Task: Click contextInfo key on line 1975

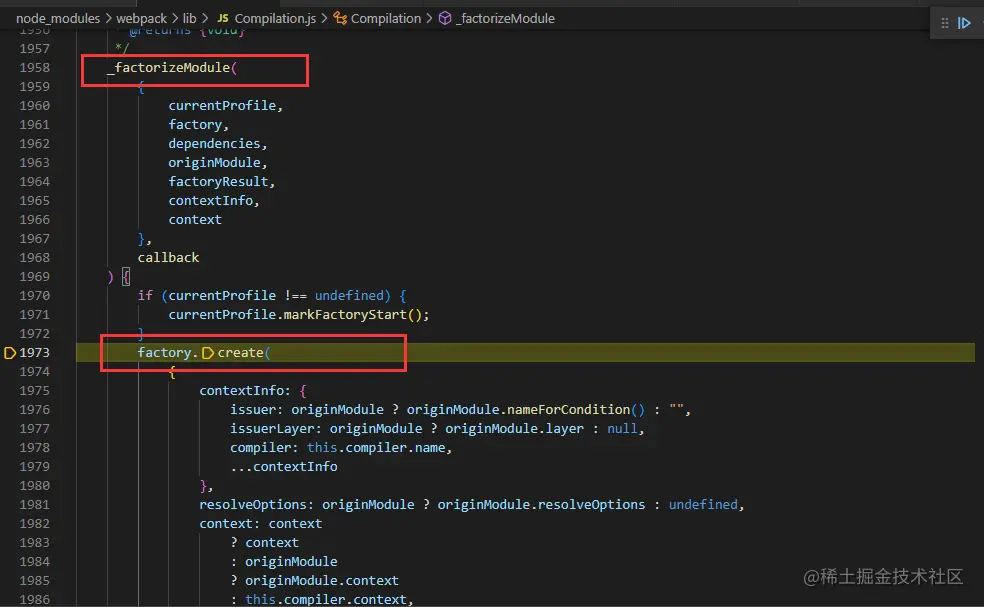Action: click(241, 390)
